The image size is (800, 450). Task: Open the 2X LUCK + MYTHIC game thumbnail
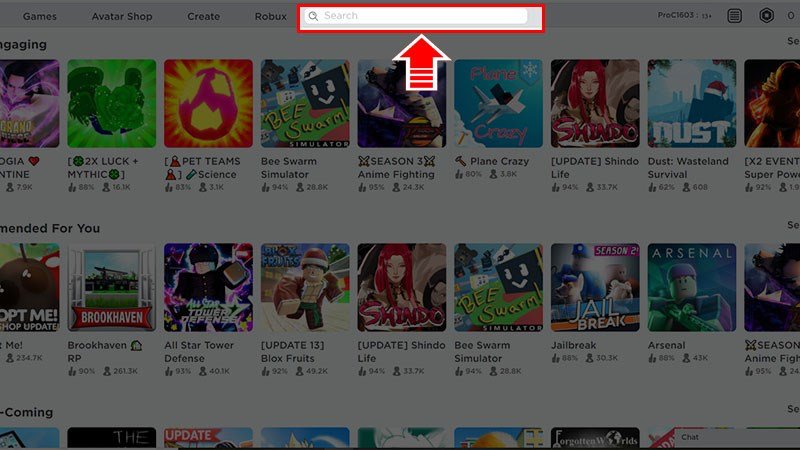click(x=112, y=104)
